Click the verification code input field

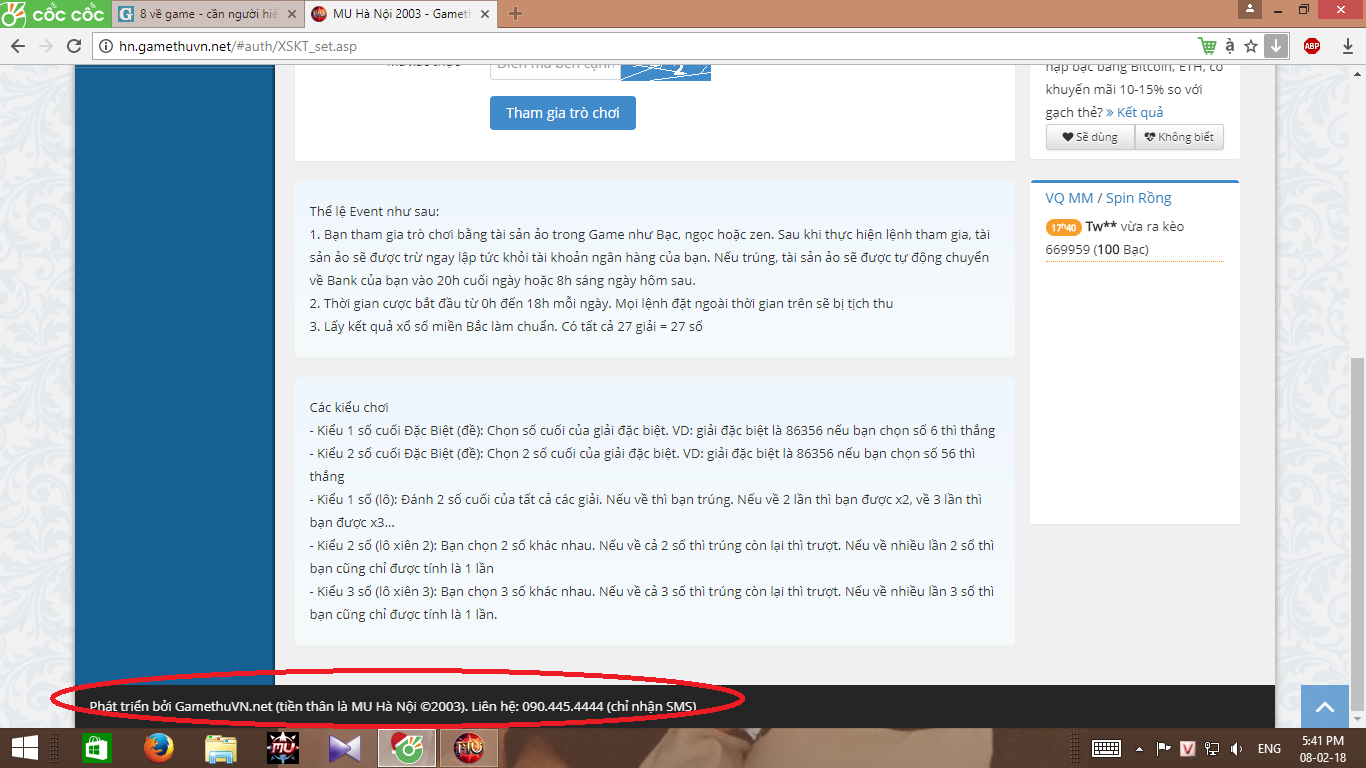click(555, 67)
